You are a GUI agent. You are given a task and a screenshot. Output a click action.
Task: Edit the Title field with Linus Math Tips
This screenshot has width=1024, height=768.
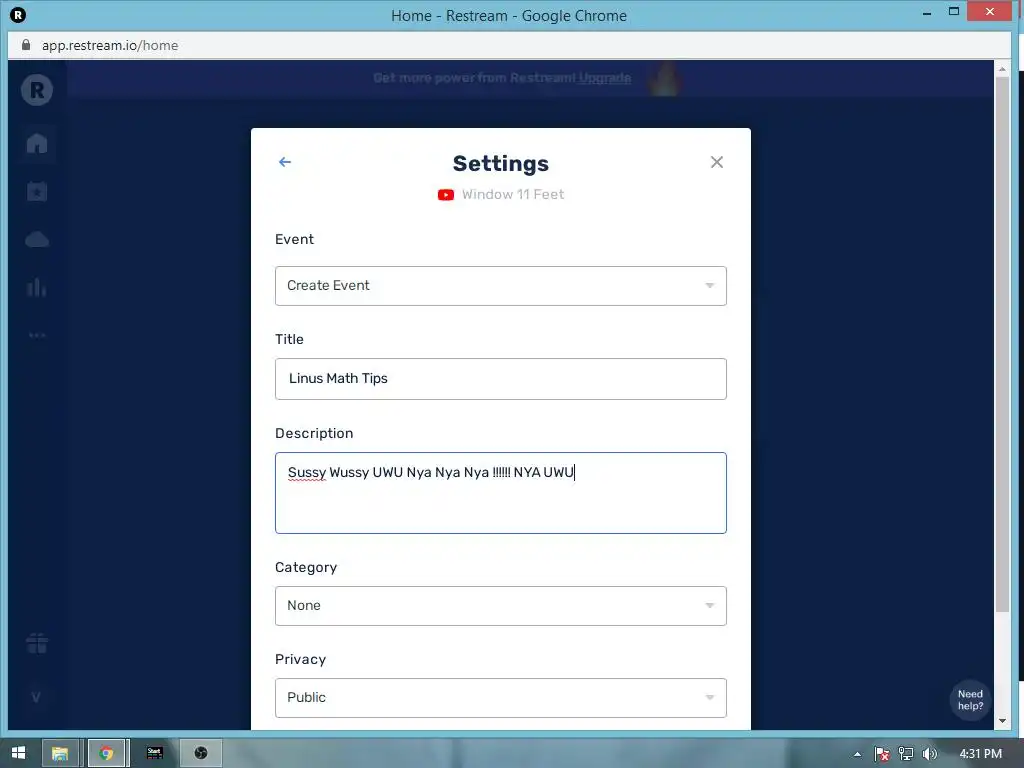point(500,379)
